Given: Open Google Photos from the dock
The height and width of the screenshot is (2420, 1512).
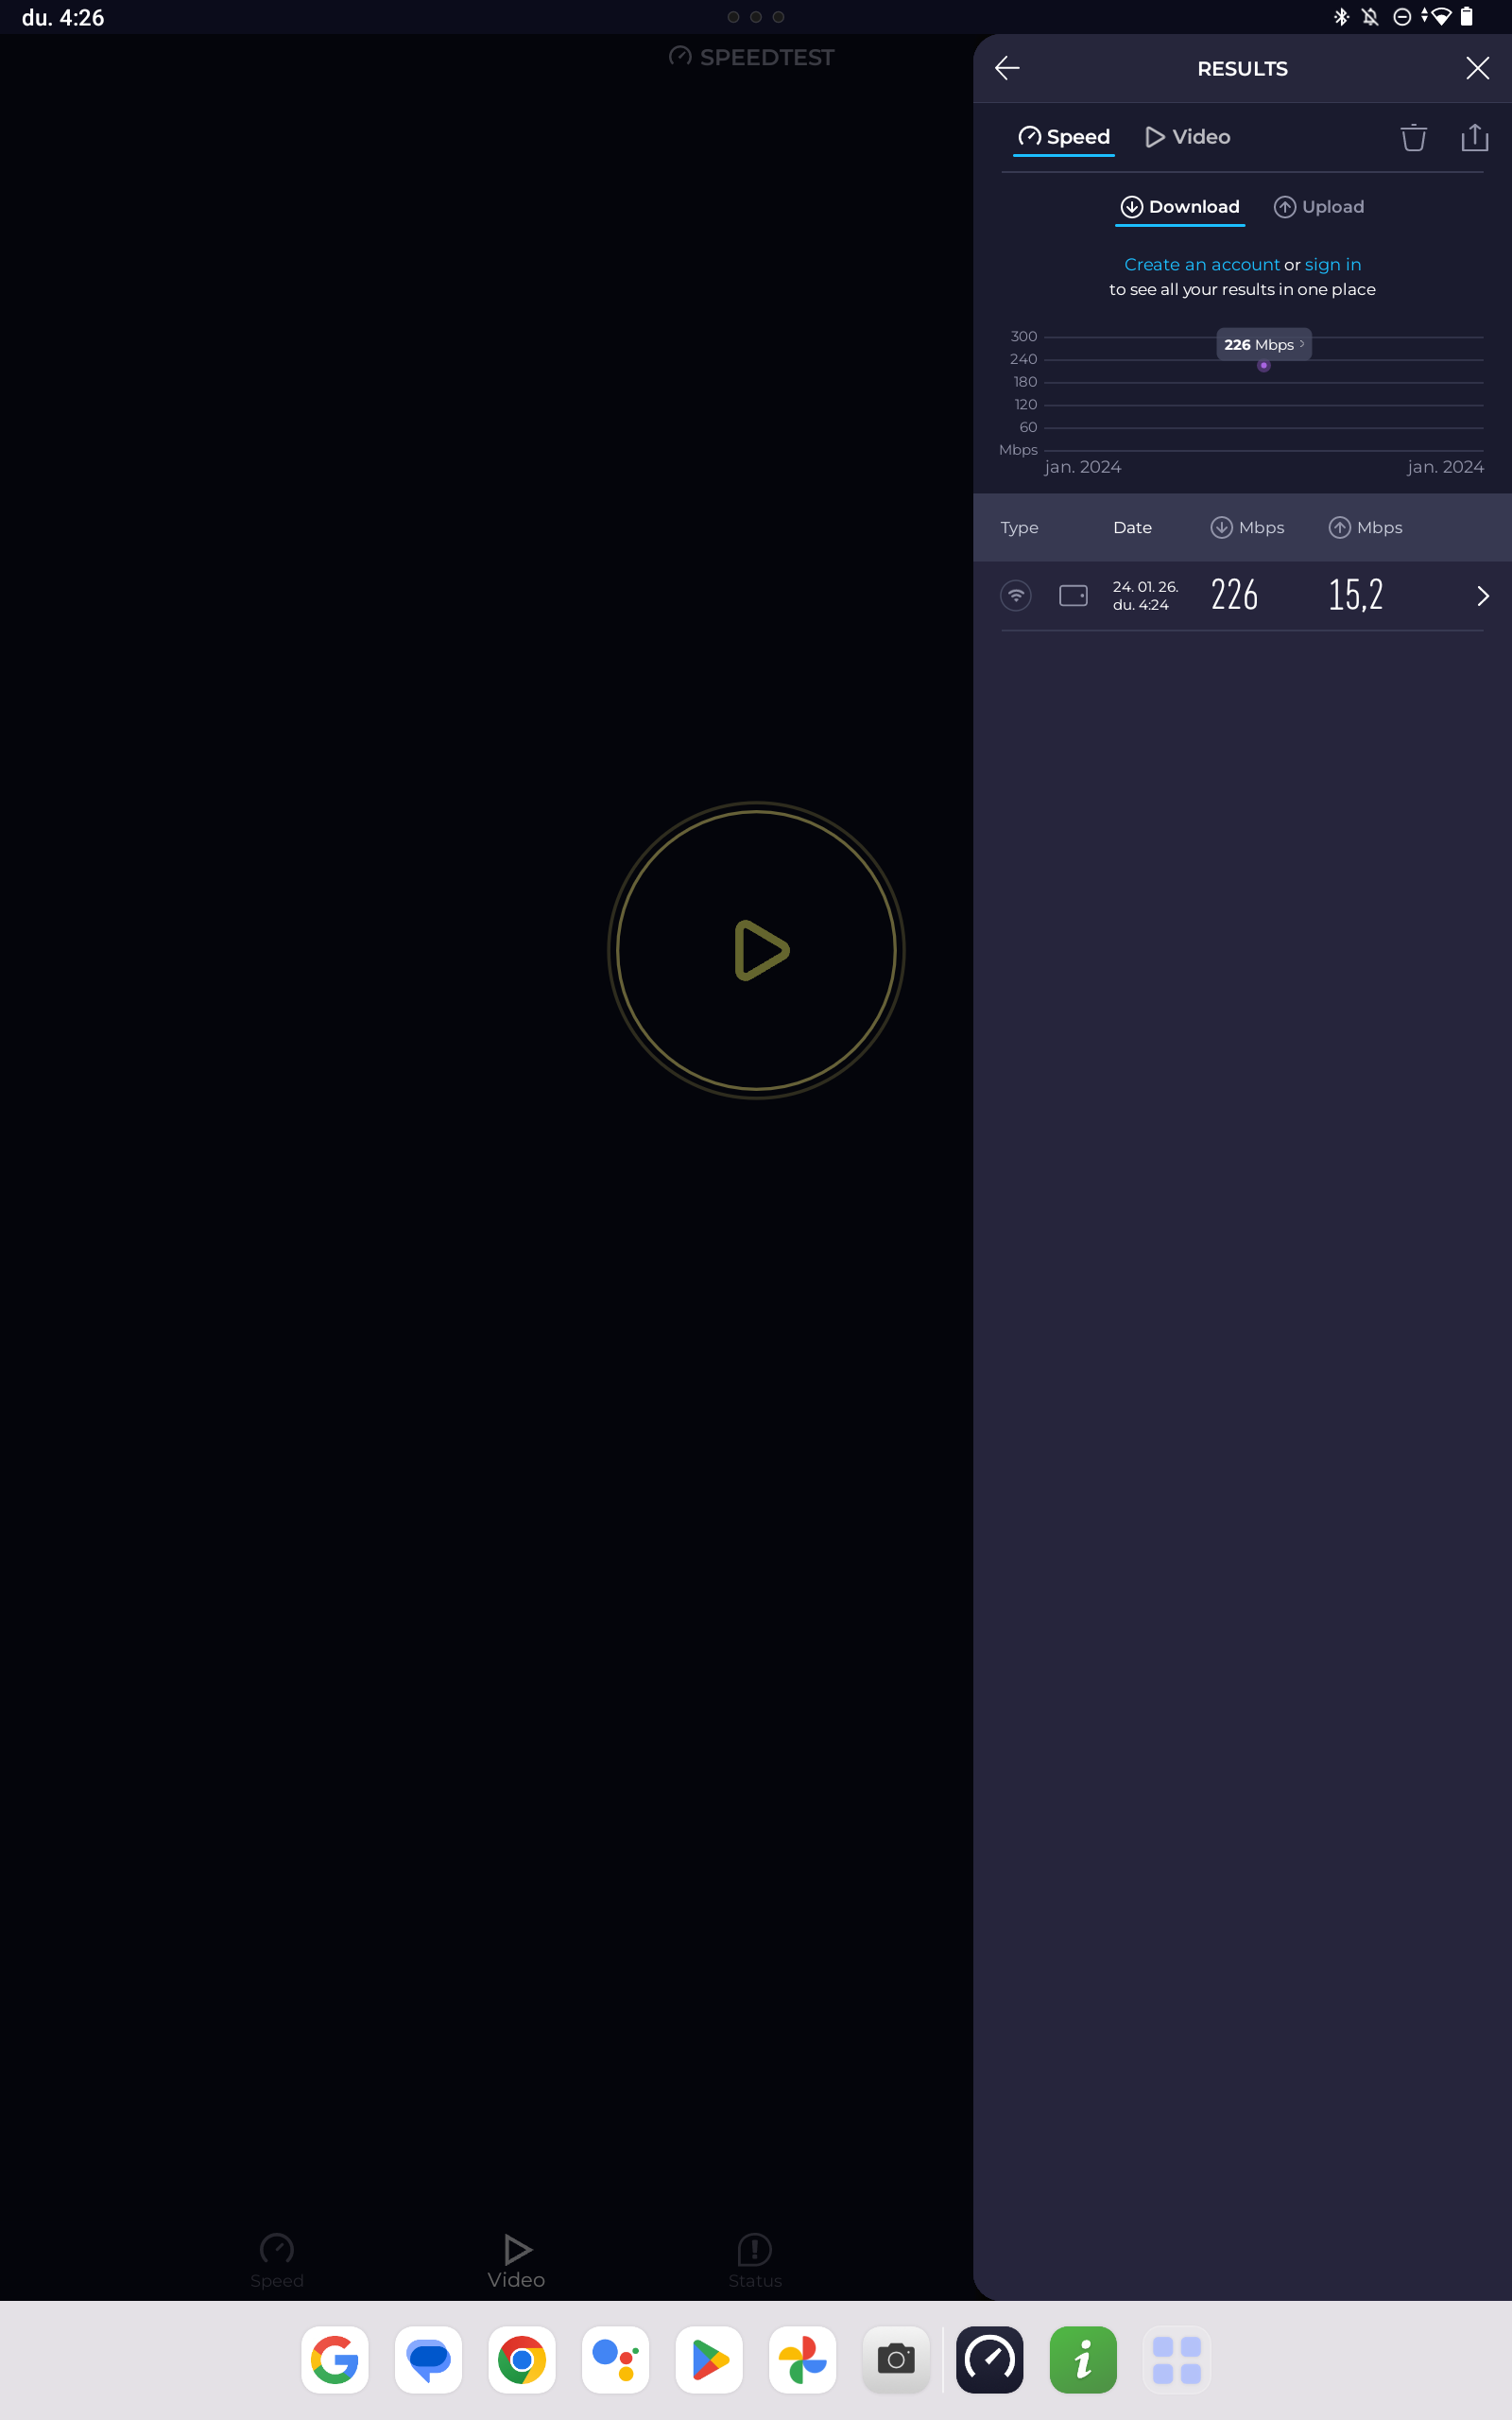Looking at the screenshot, I should coord(802,2360).
